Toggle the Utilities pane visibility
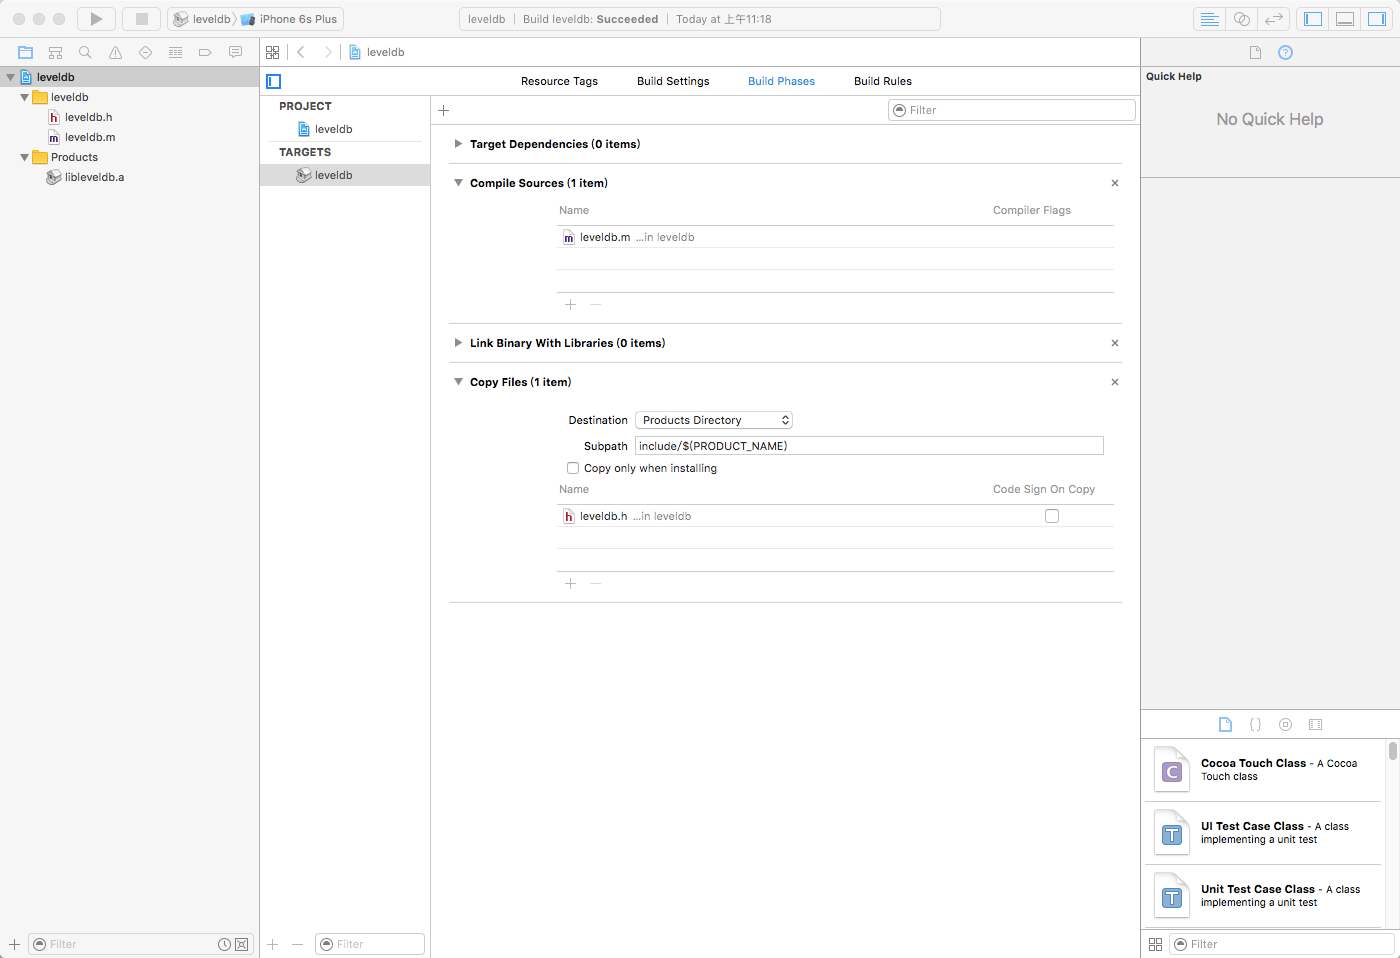Screen dimensions: 1400x958 point(1377,19)
